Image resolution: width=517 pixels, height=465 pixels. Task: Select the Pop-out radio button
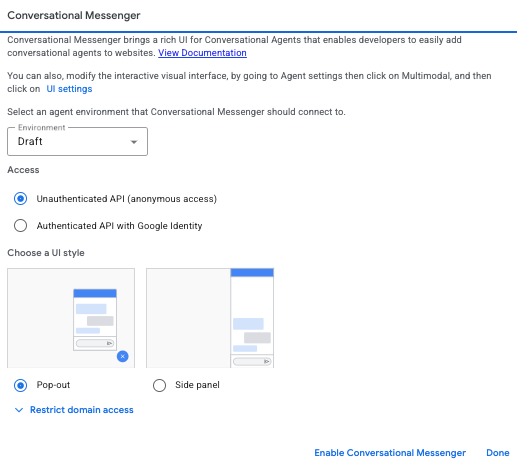coord(20,385)
